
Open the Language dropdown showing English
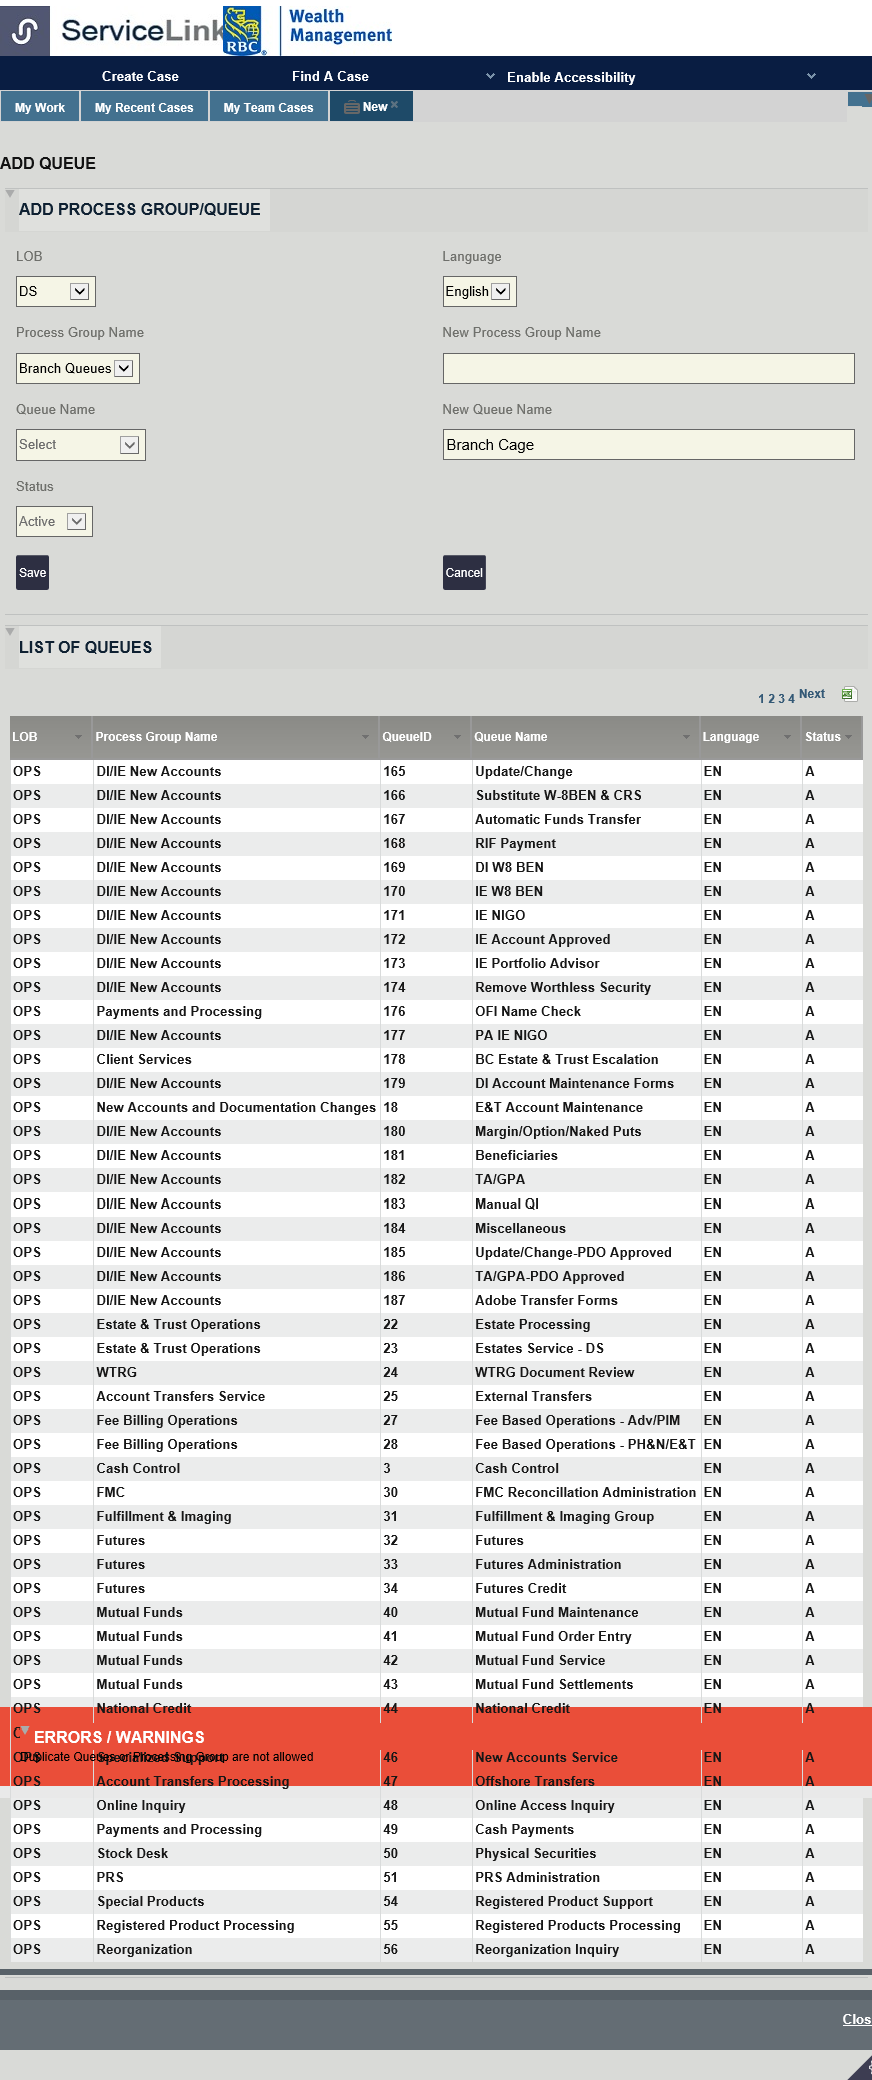pos(479,291)
